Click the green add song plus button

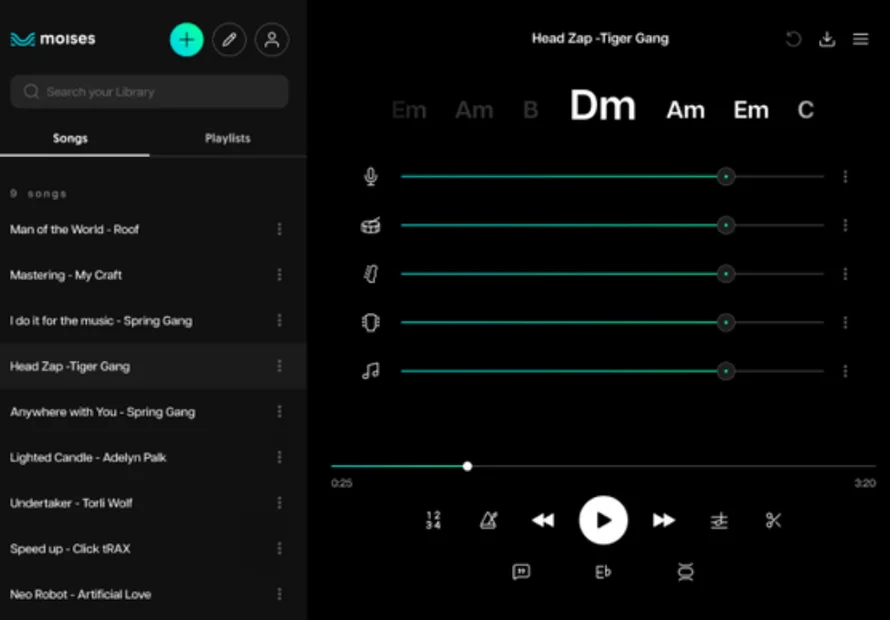coord(186,40)
